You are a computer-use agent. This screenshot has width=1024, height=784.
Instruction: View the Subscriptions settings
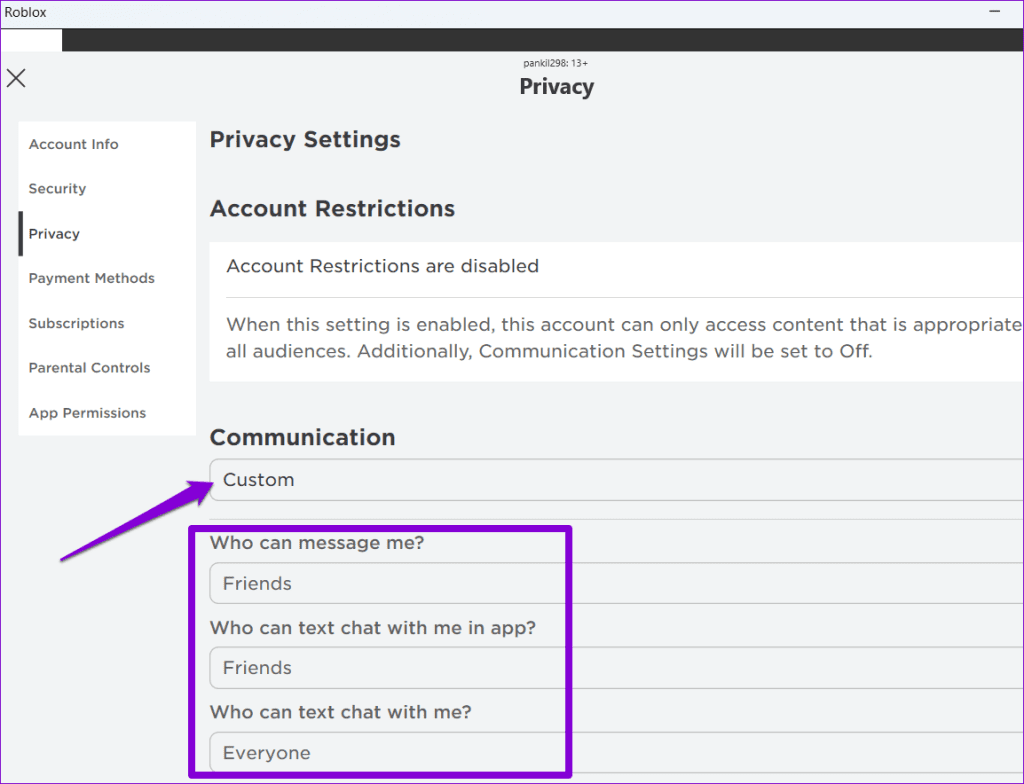pos(76,323)
